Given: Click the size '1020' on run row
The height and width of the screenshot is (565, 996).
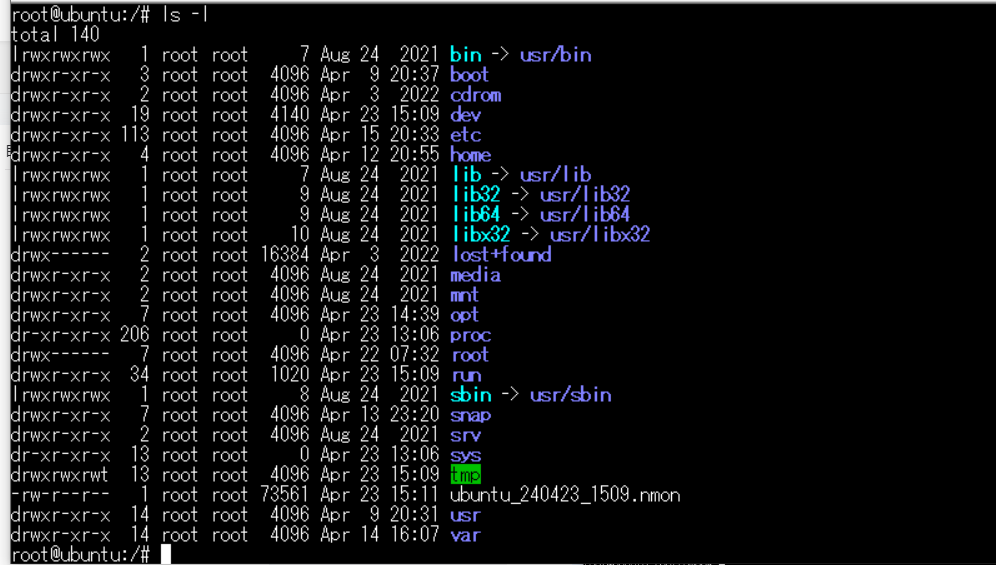Looking at the screenshot, I should 290,375.
